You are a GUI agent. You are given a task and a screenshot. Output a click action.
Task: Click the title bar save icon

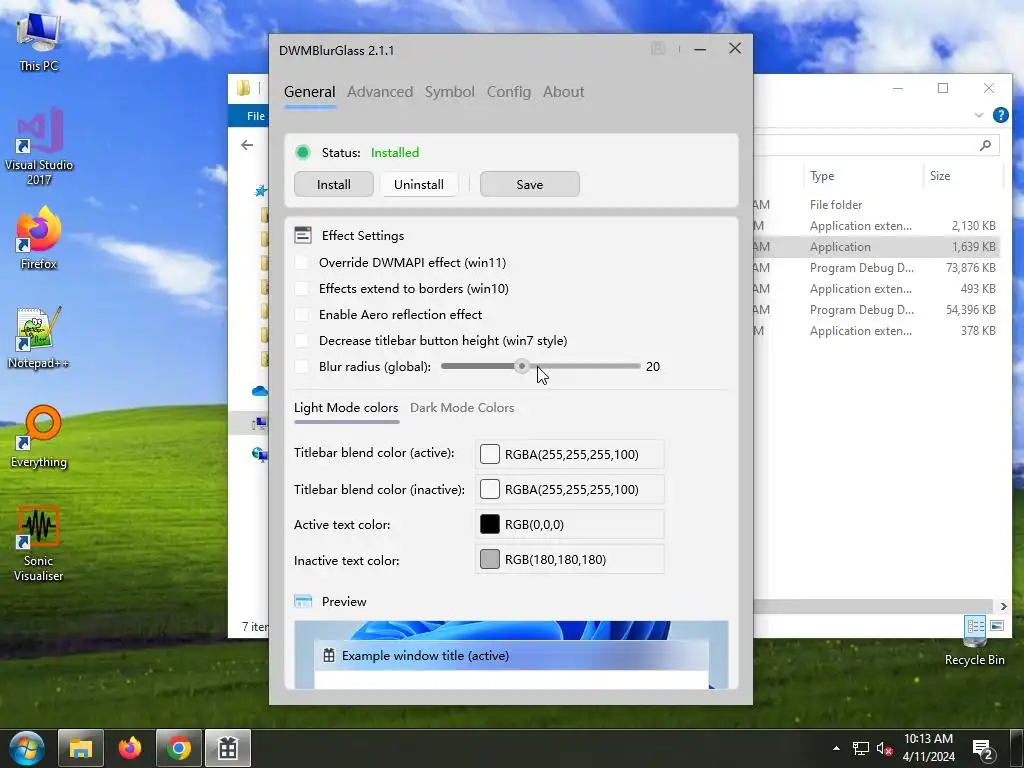click(658, 48)
